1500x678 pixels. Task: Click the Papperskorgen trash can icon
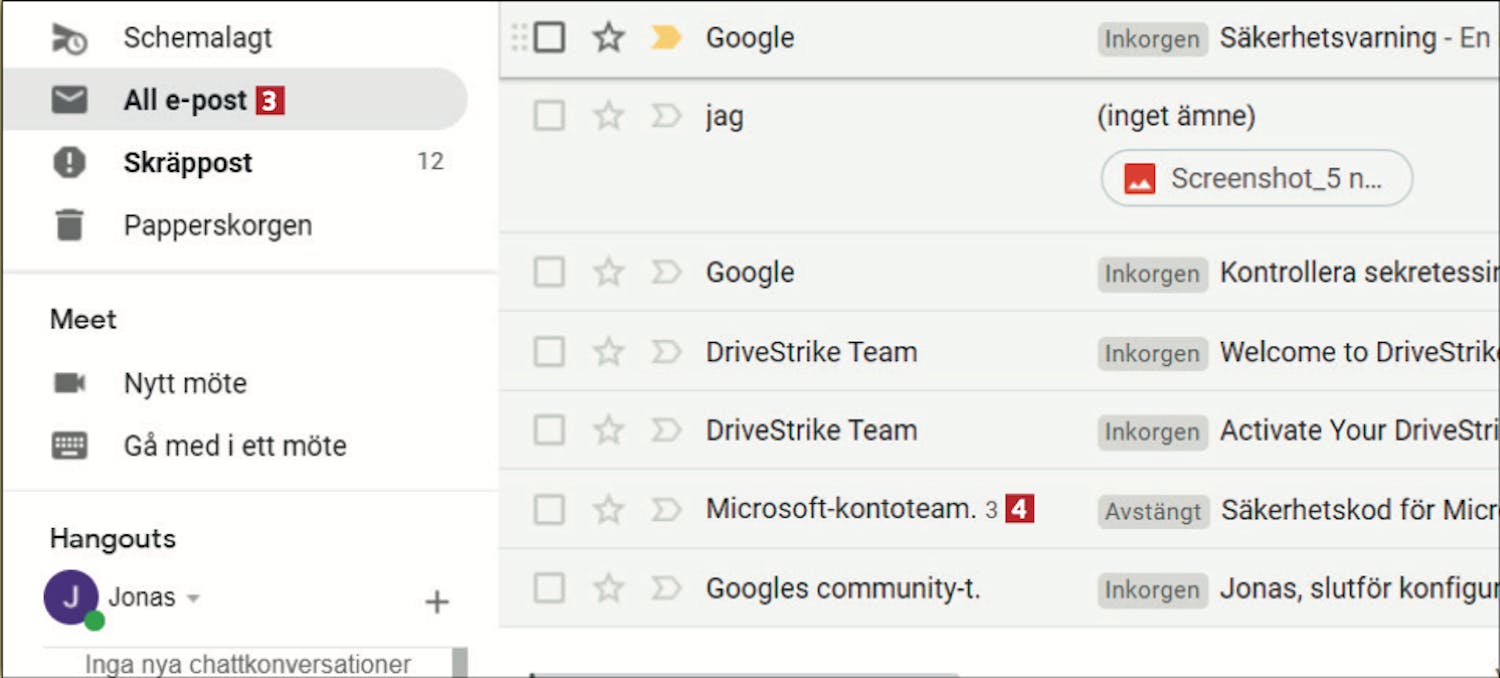(69, 225)
